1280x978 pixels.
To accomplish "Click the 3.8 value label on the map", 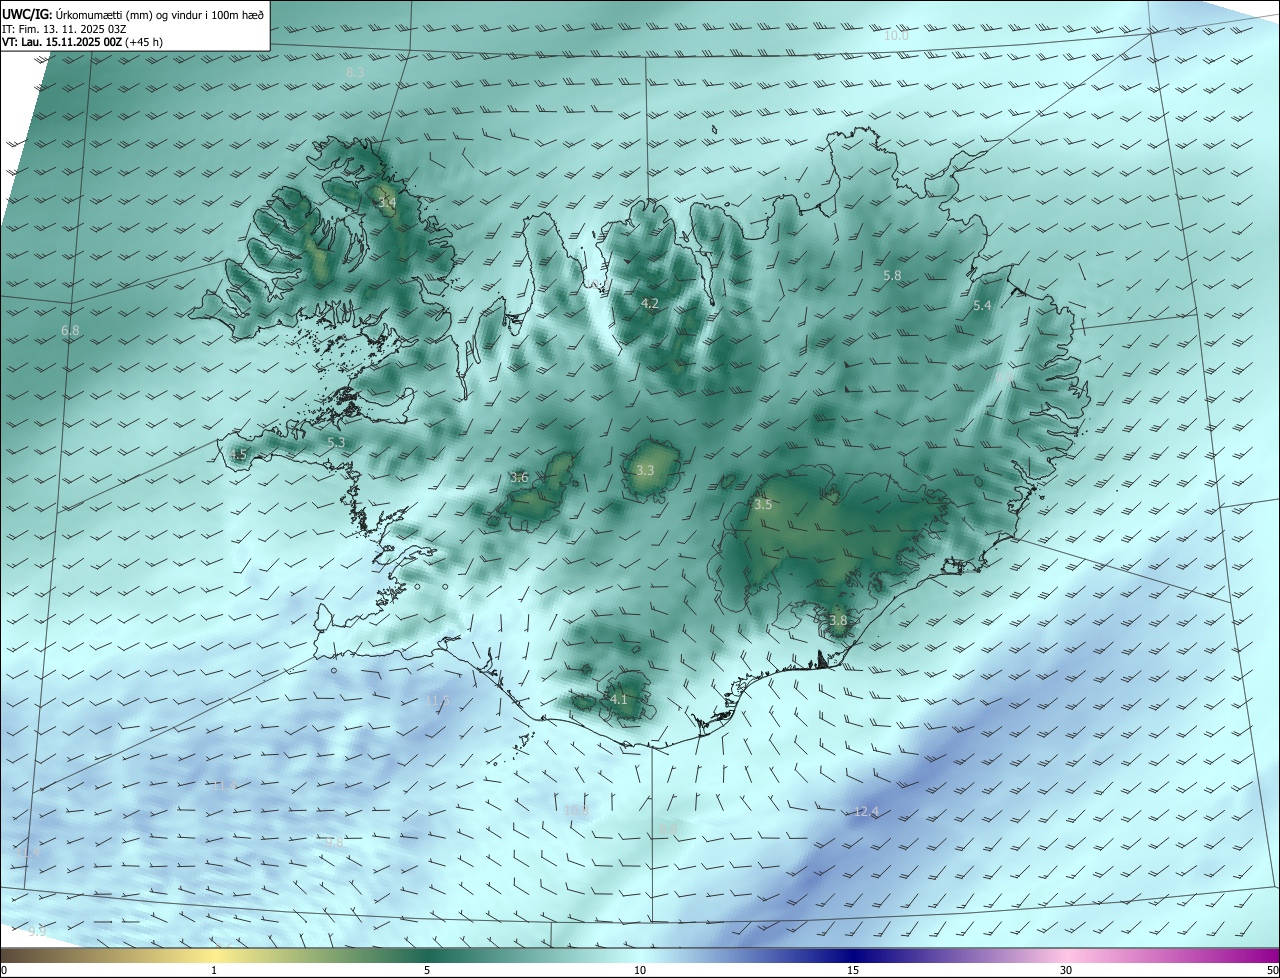I will pyautogui.click(x=838, y=621).
